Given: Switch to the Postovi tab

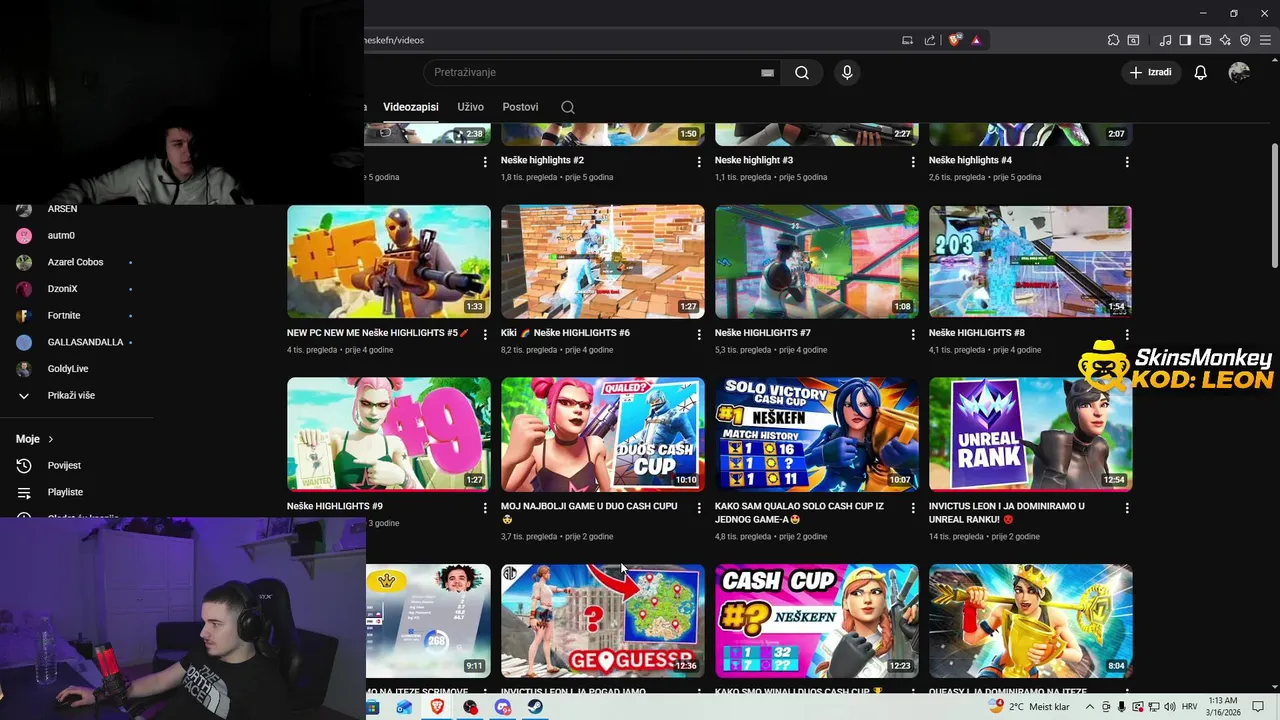Looking at the screenshot, I should [x=520, y=107].
